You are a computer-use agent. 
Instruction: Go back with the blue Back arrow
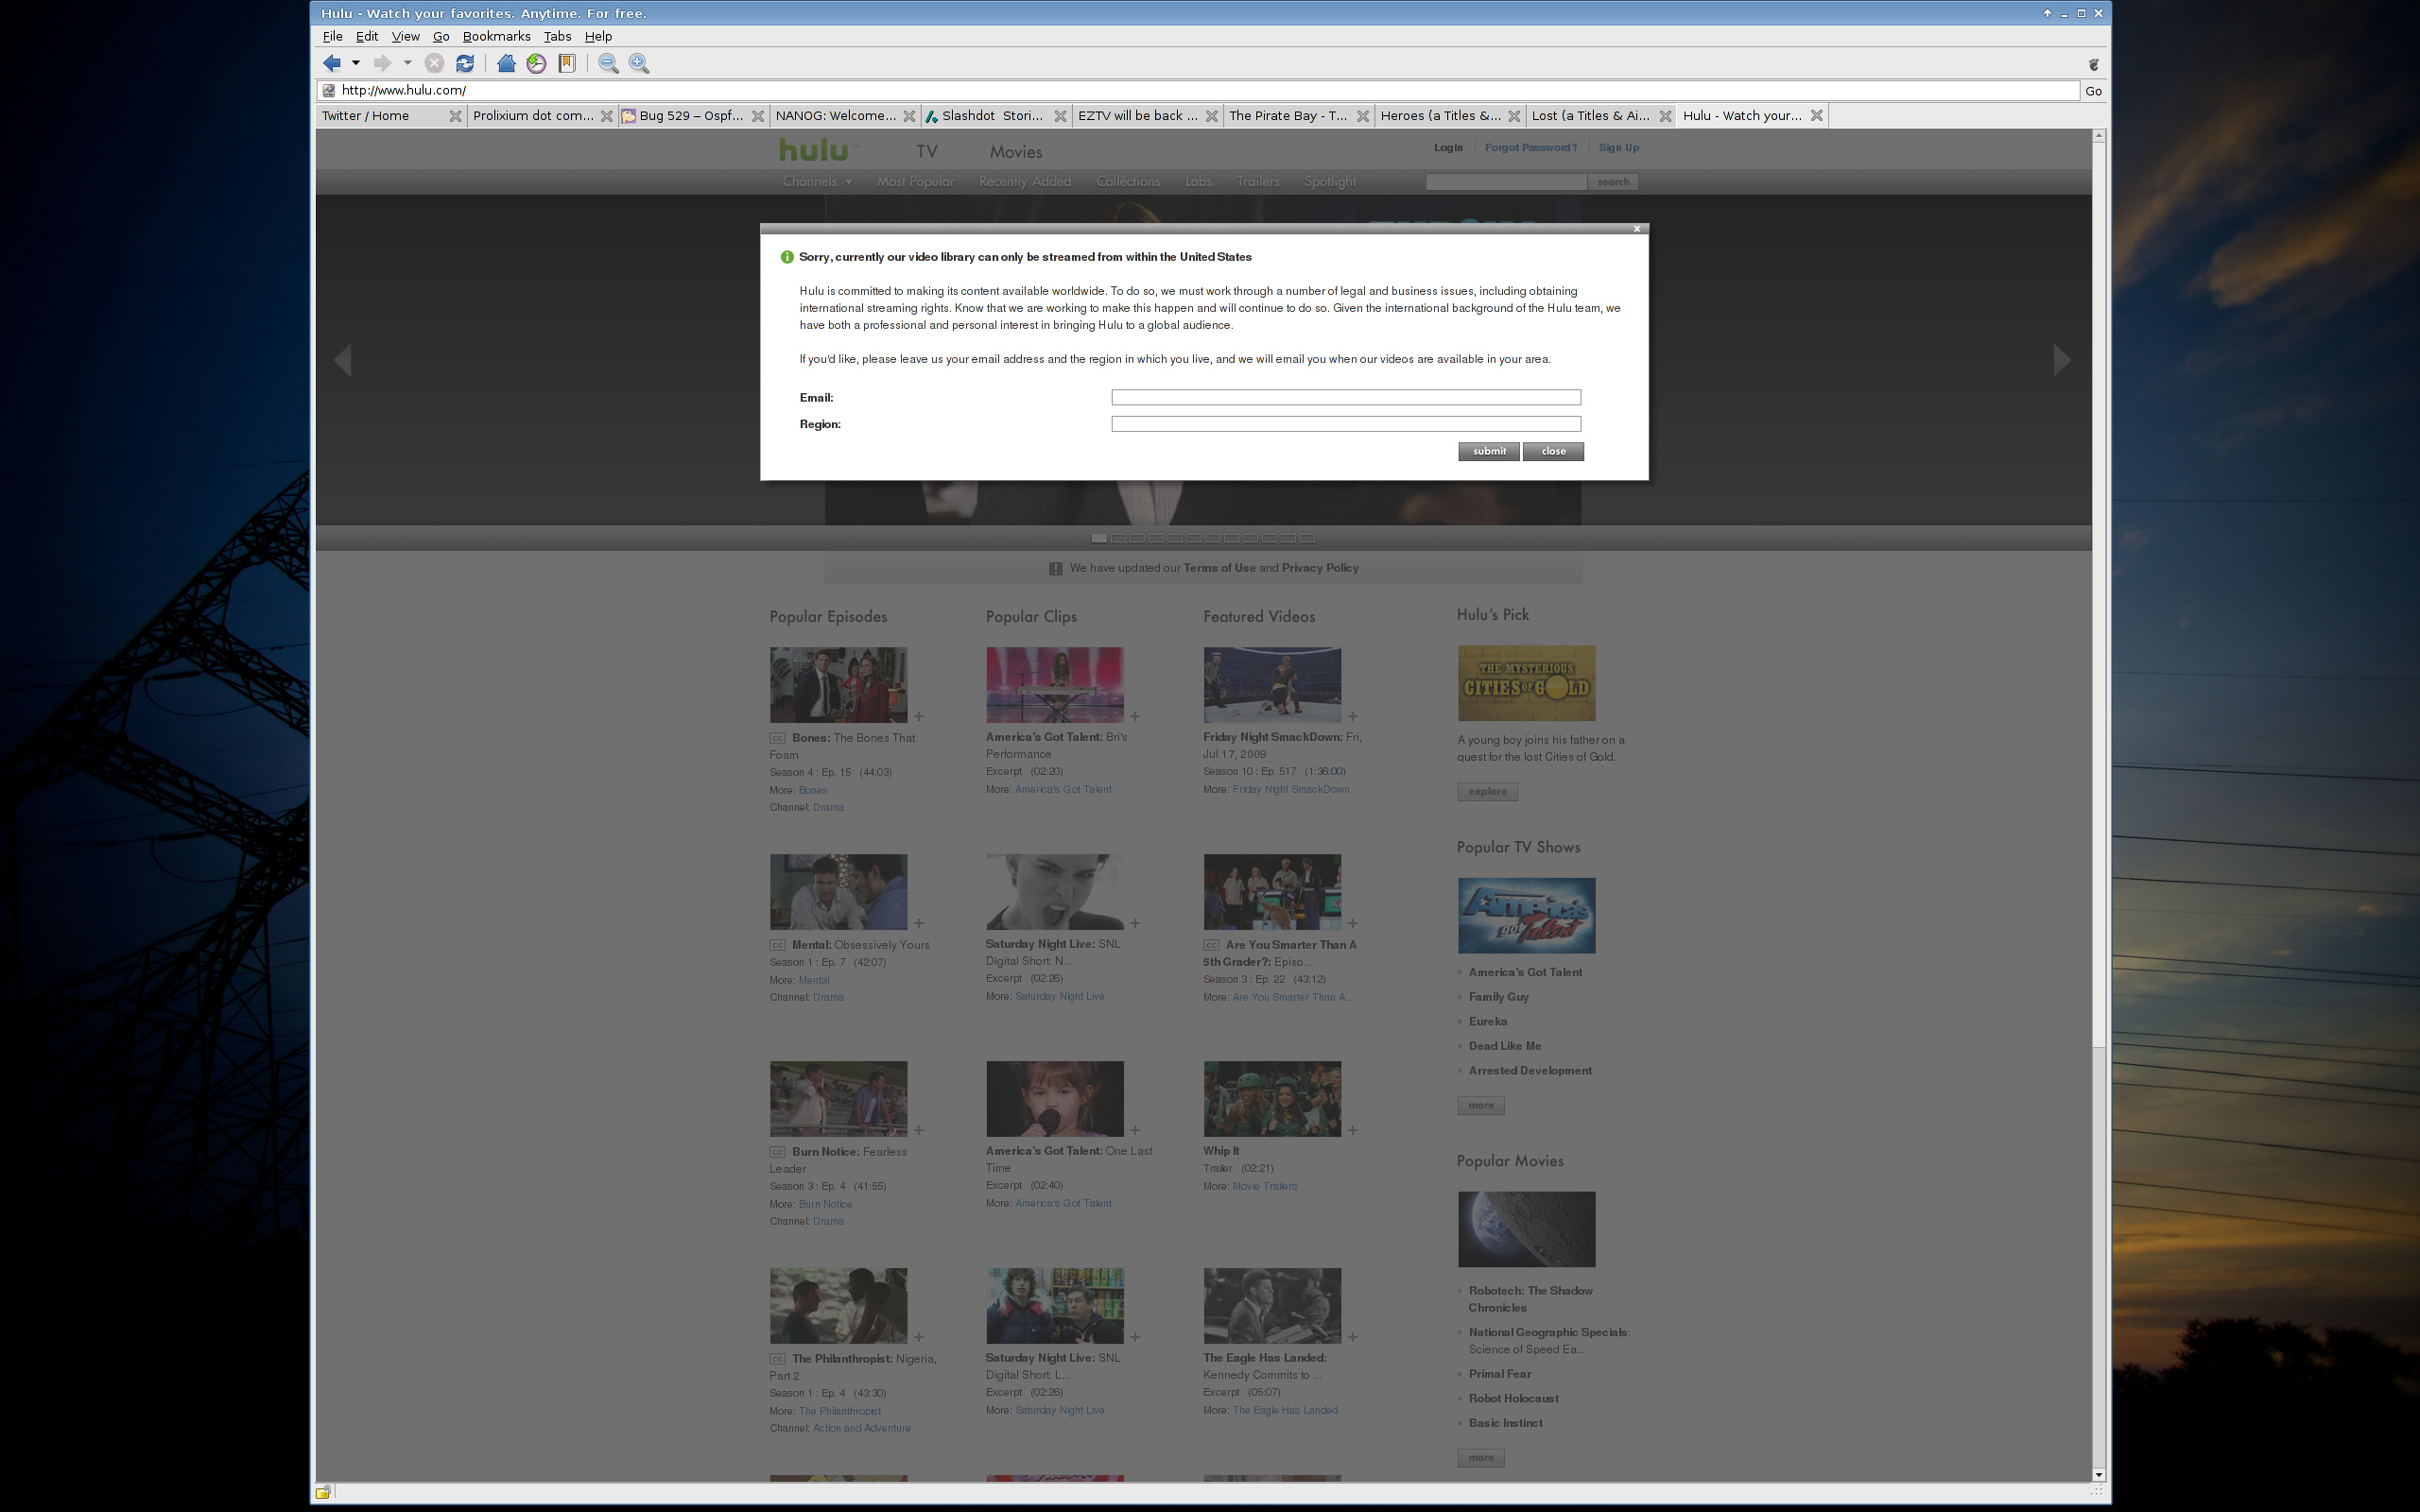[x=332, y=63]
